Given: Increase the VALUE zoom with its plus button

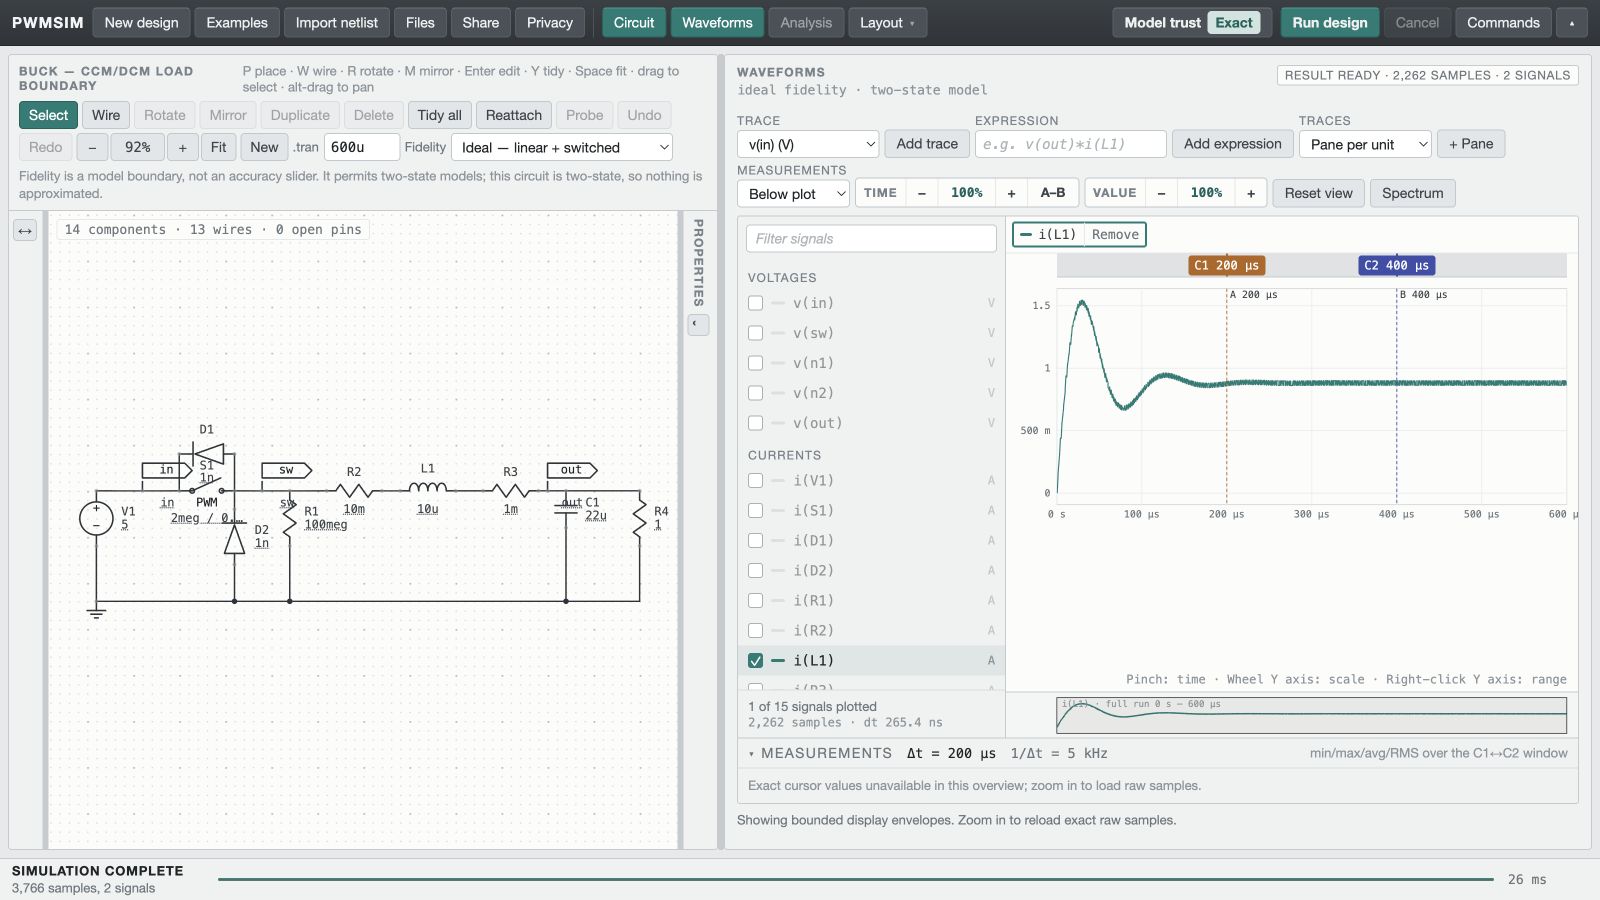Looking at the screenshot, I should coord(1251,193).
